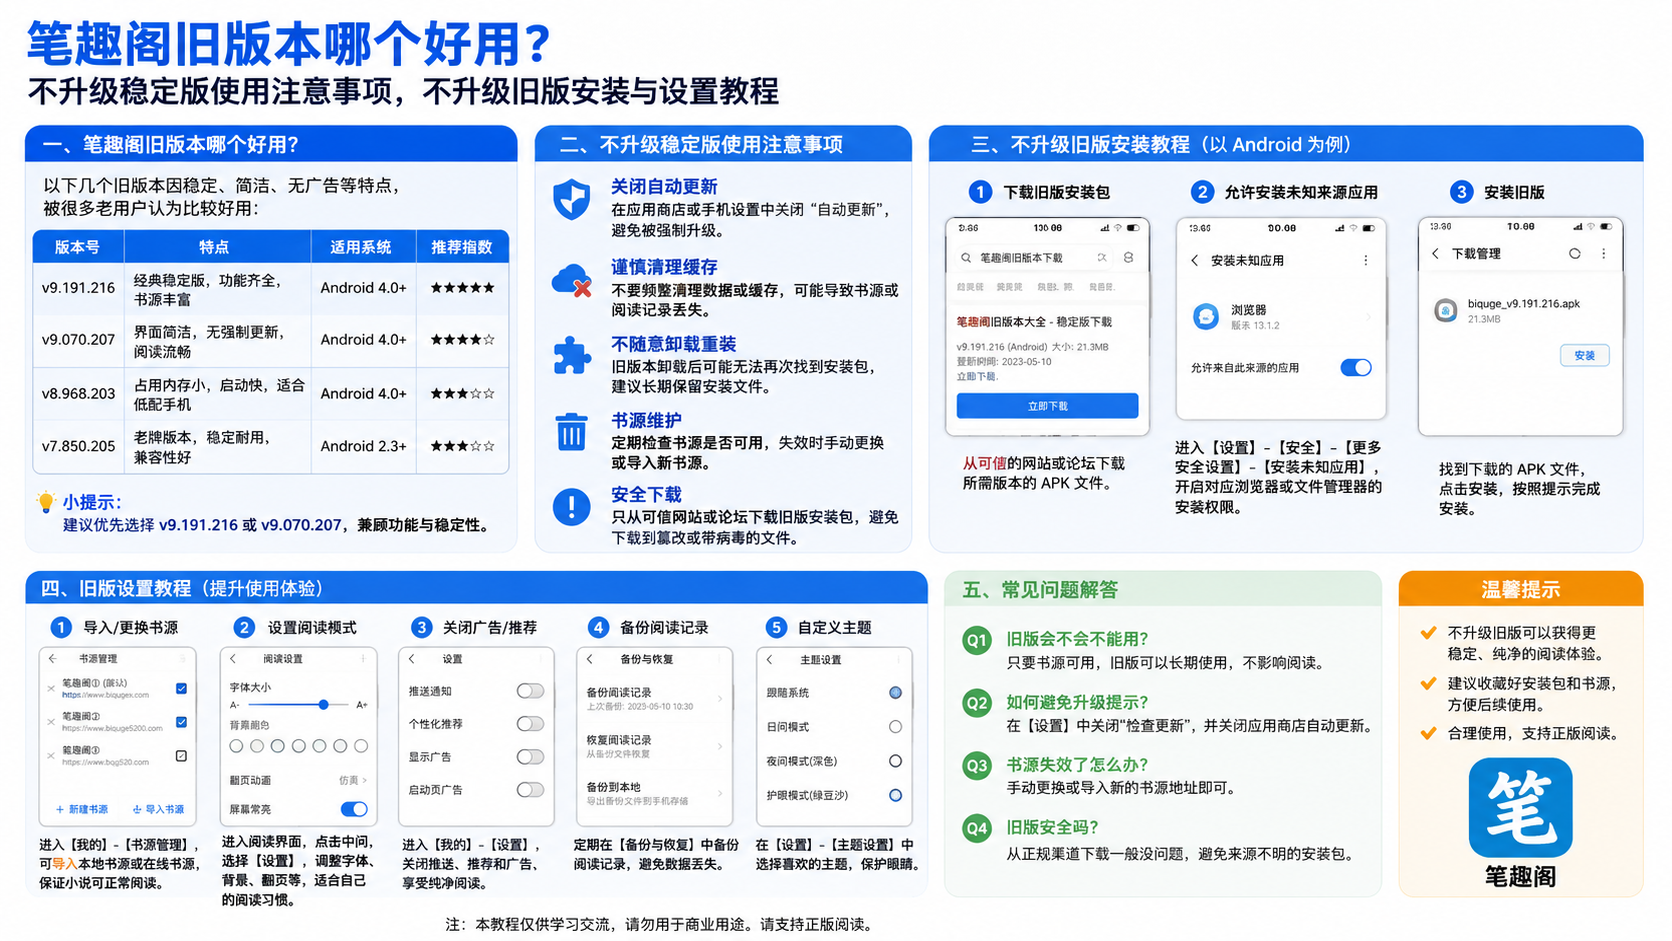Click the search magnifier in 笔趣阁旧版本下载 bar

pyautogui.click(x=966, y=258)
